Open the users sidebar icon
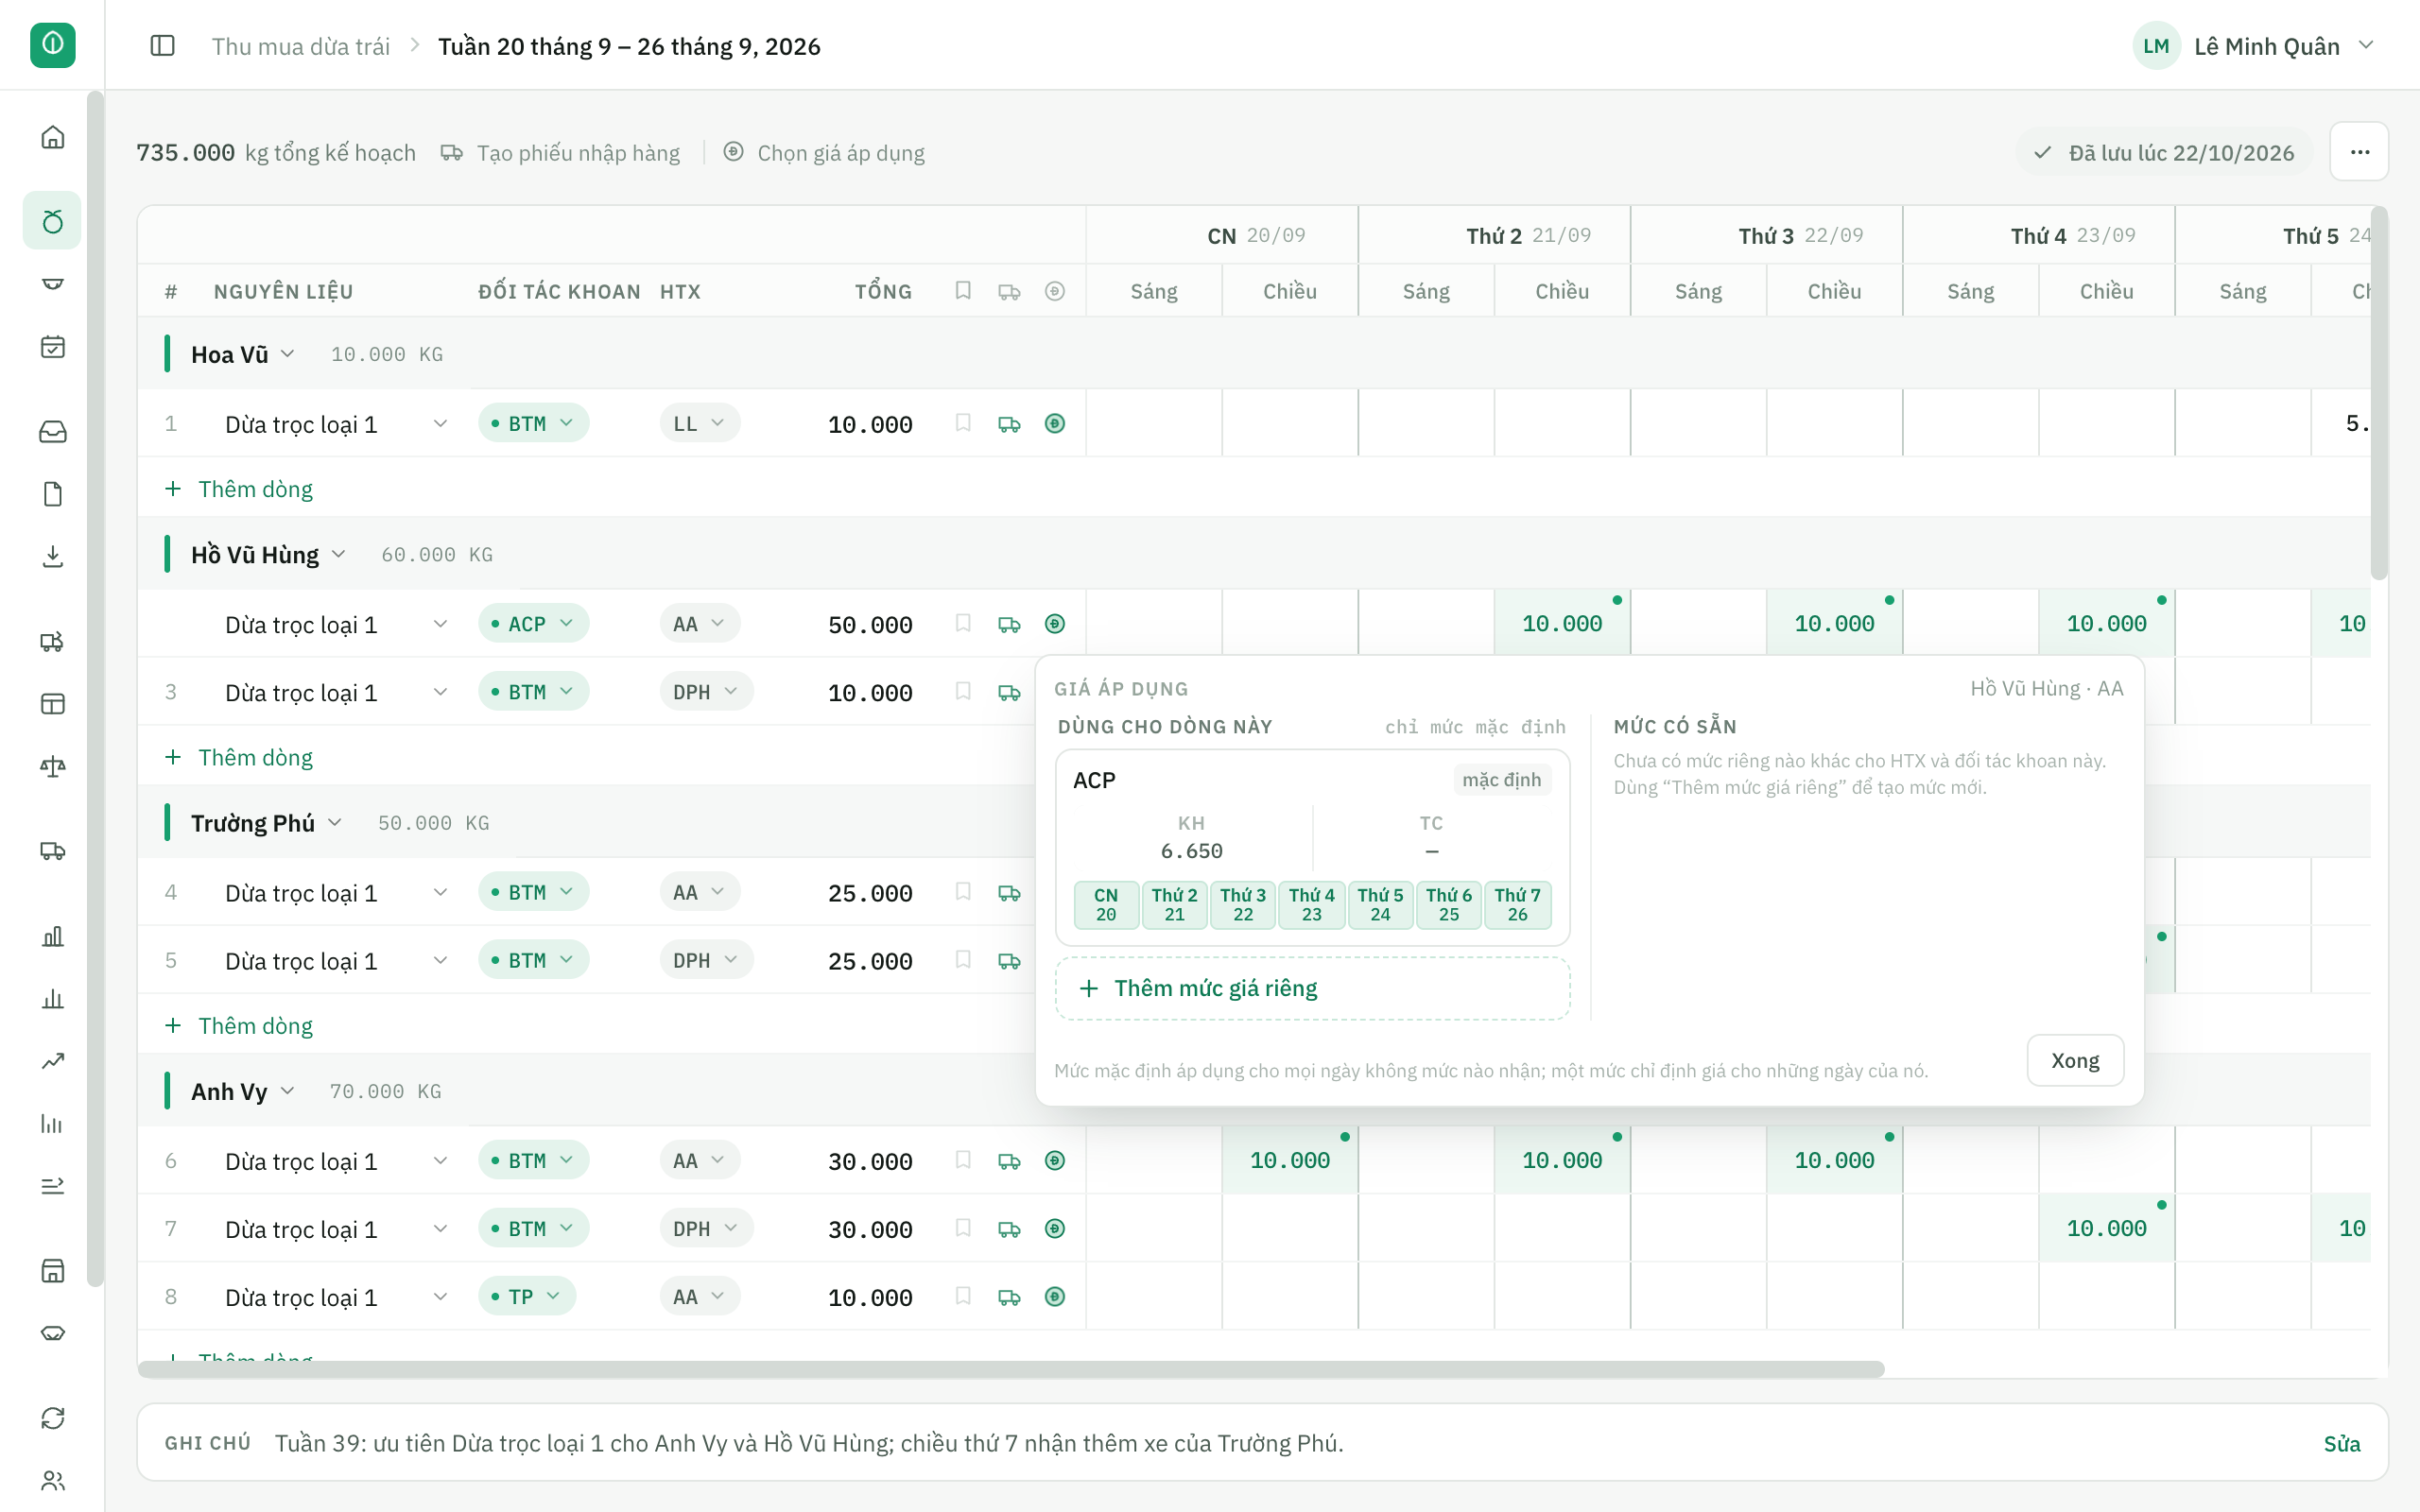Screen dimensions: 2420x1512 click(53, 1480)
